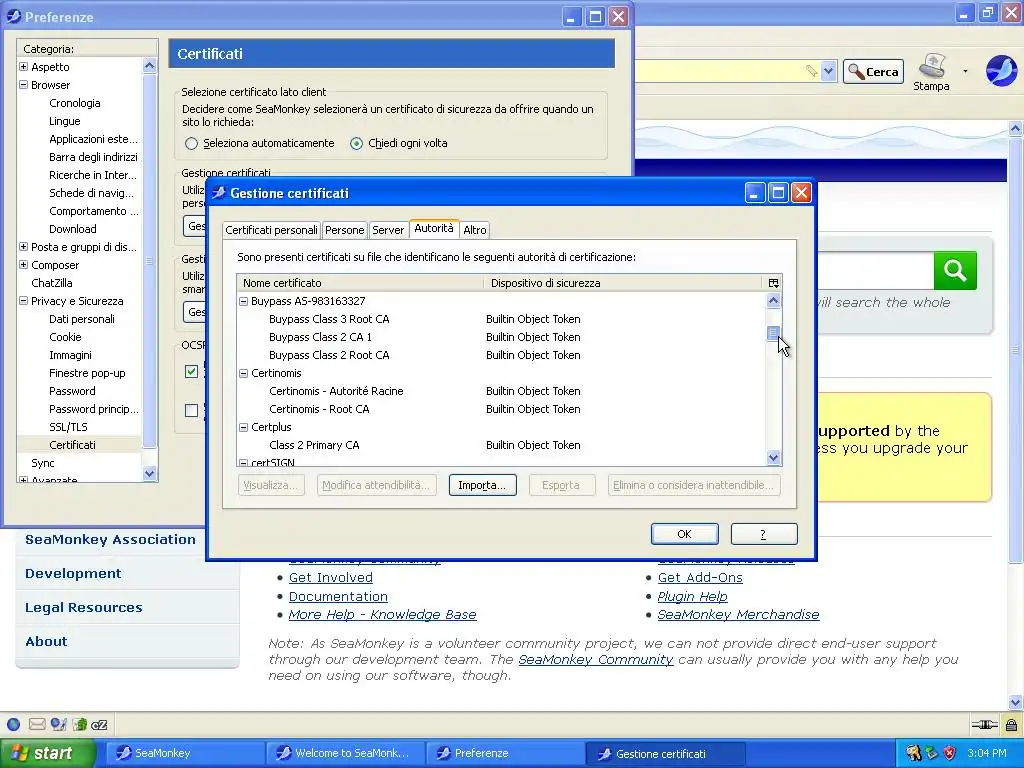Viewport: 1024px width, 768px height.
Task: Select the 'Chiedi ogni volta' radio button
Action: 357,144
